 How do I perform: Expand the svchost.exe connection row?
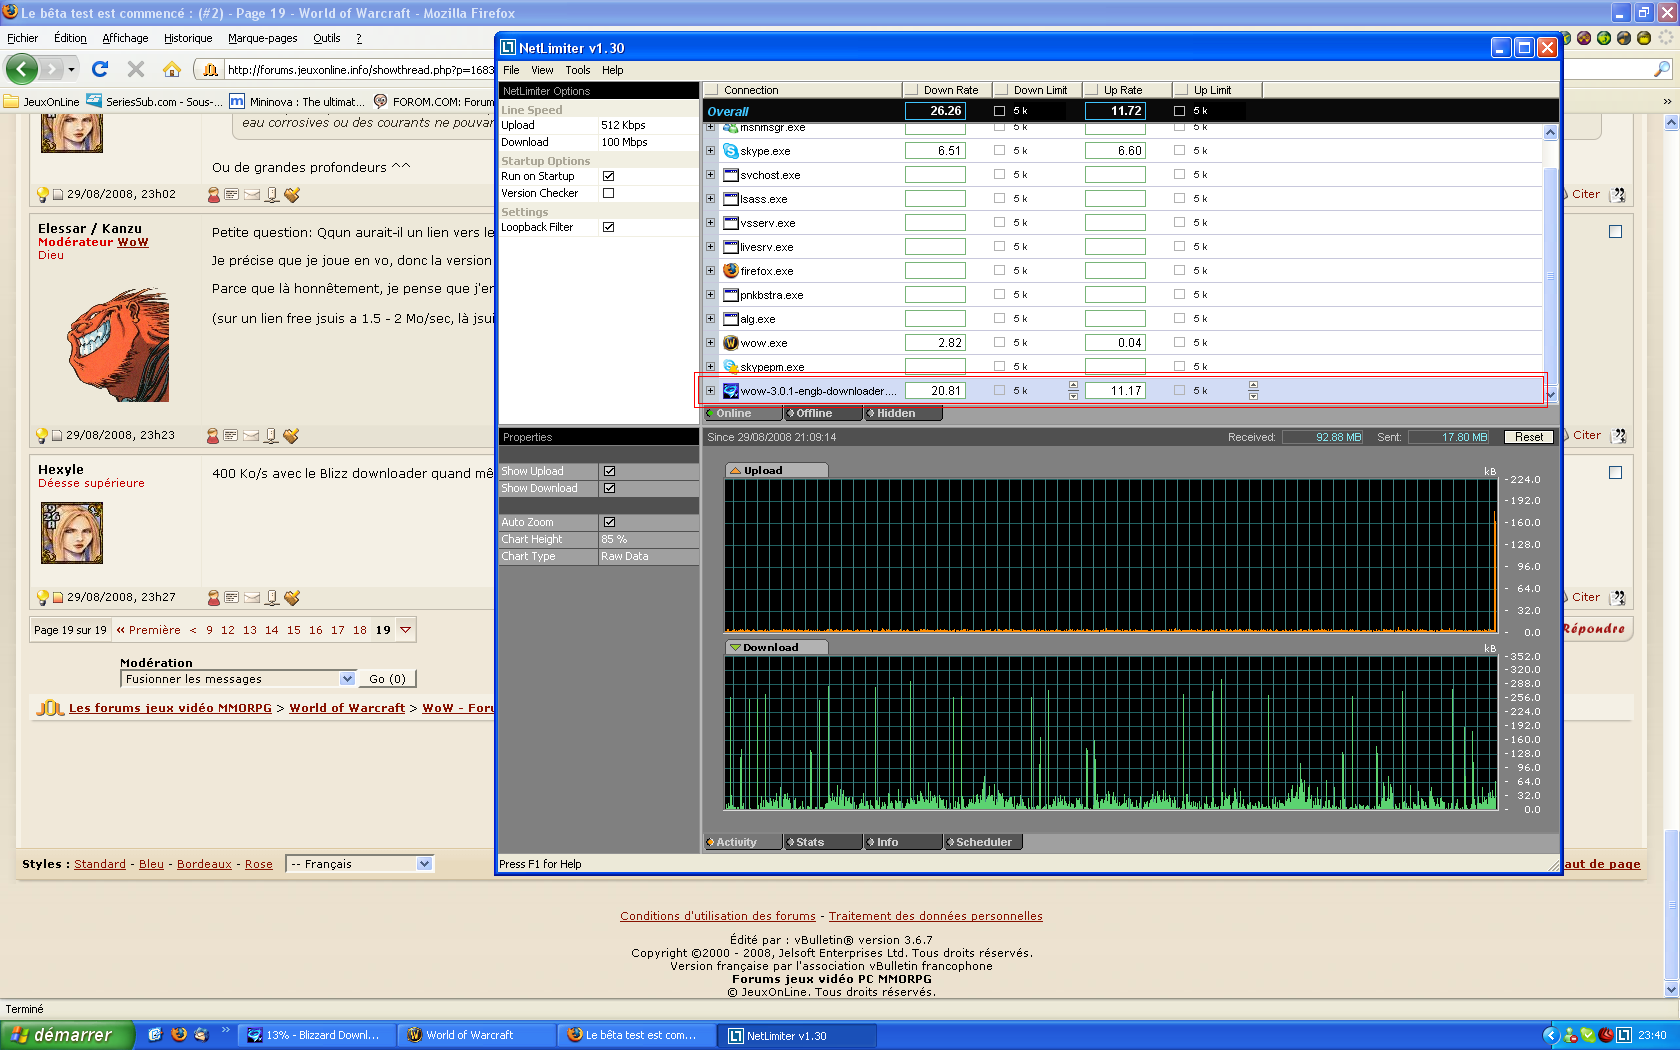coord(710,175)
